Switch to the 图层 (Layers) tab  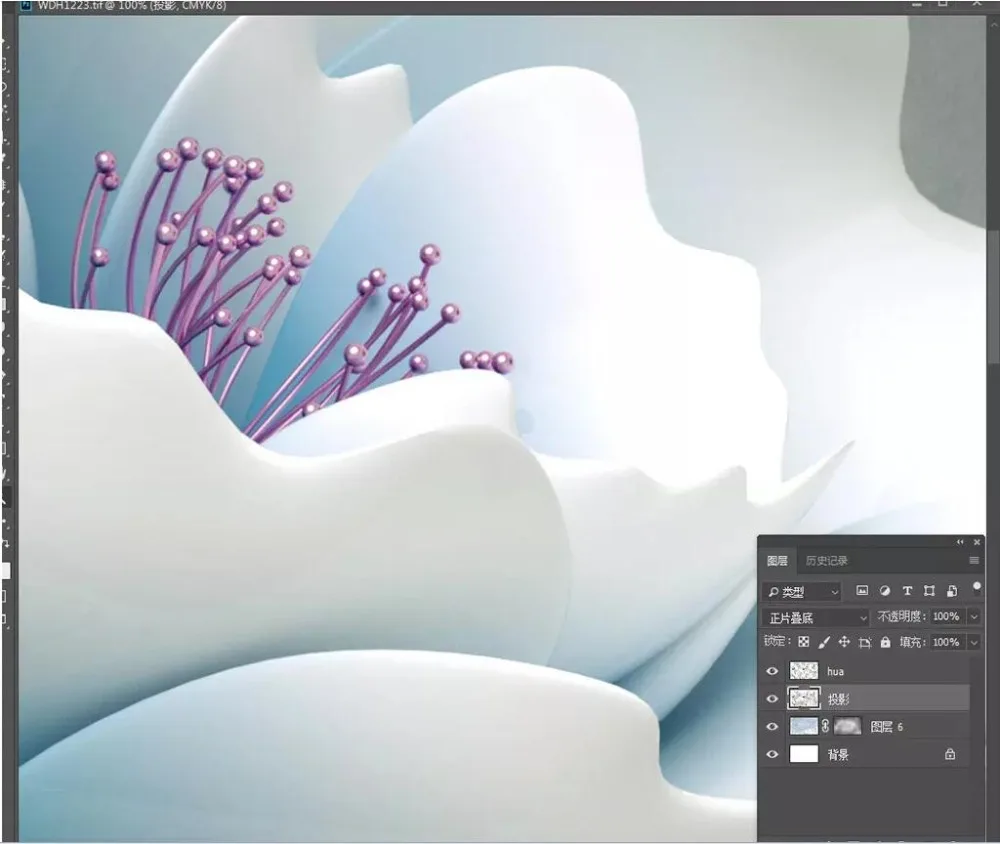click(777, 561)
